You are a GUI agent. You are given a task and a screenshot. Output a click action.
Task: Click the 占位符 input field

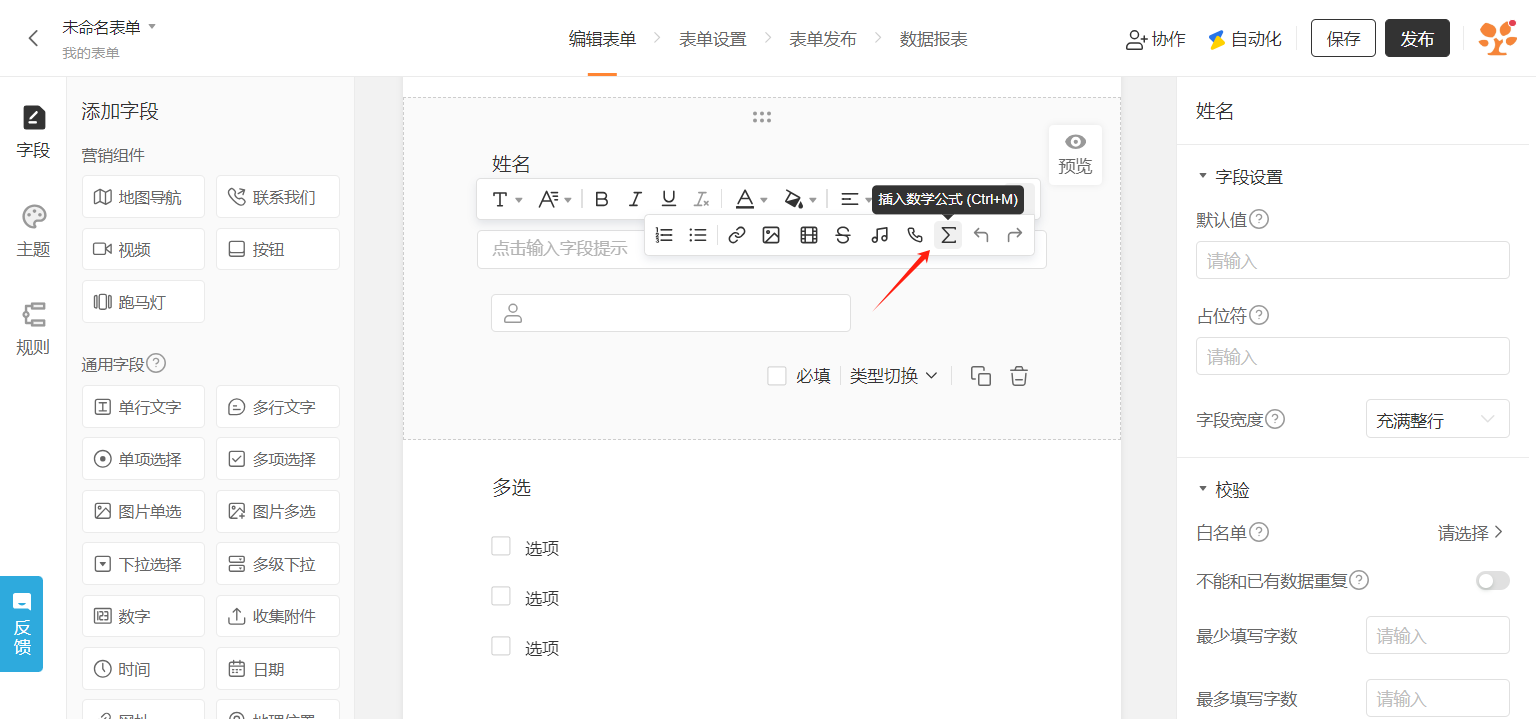click(x=1353, y=356)
